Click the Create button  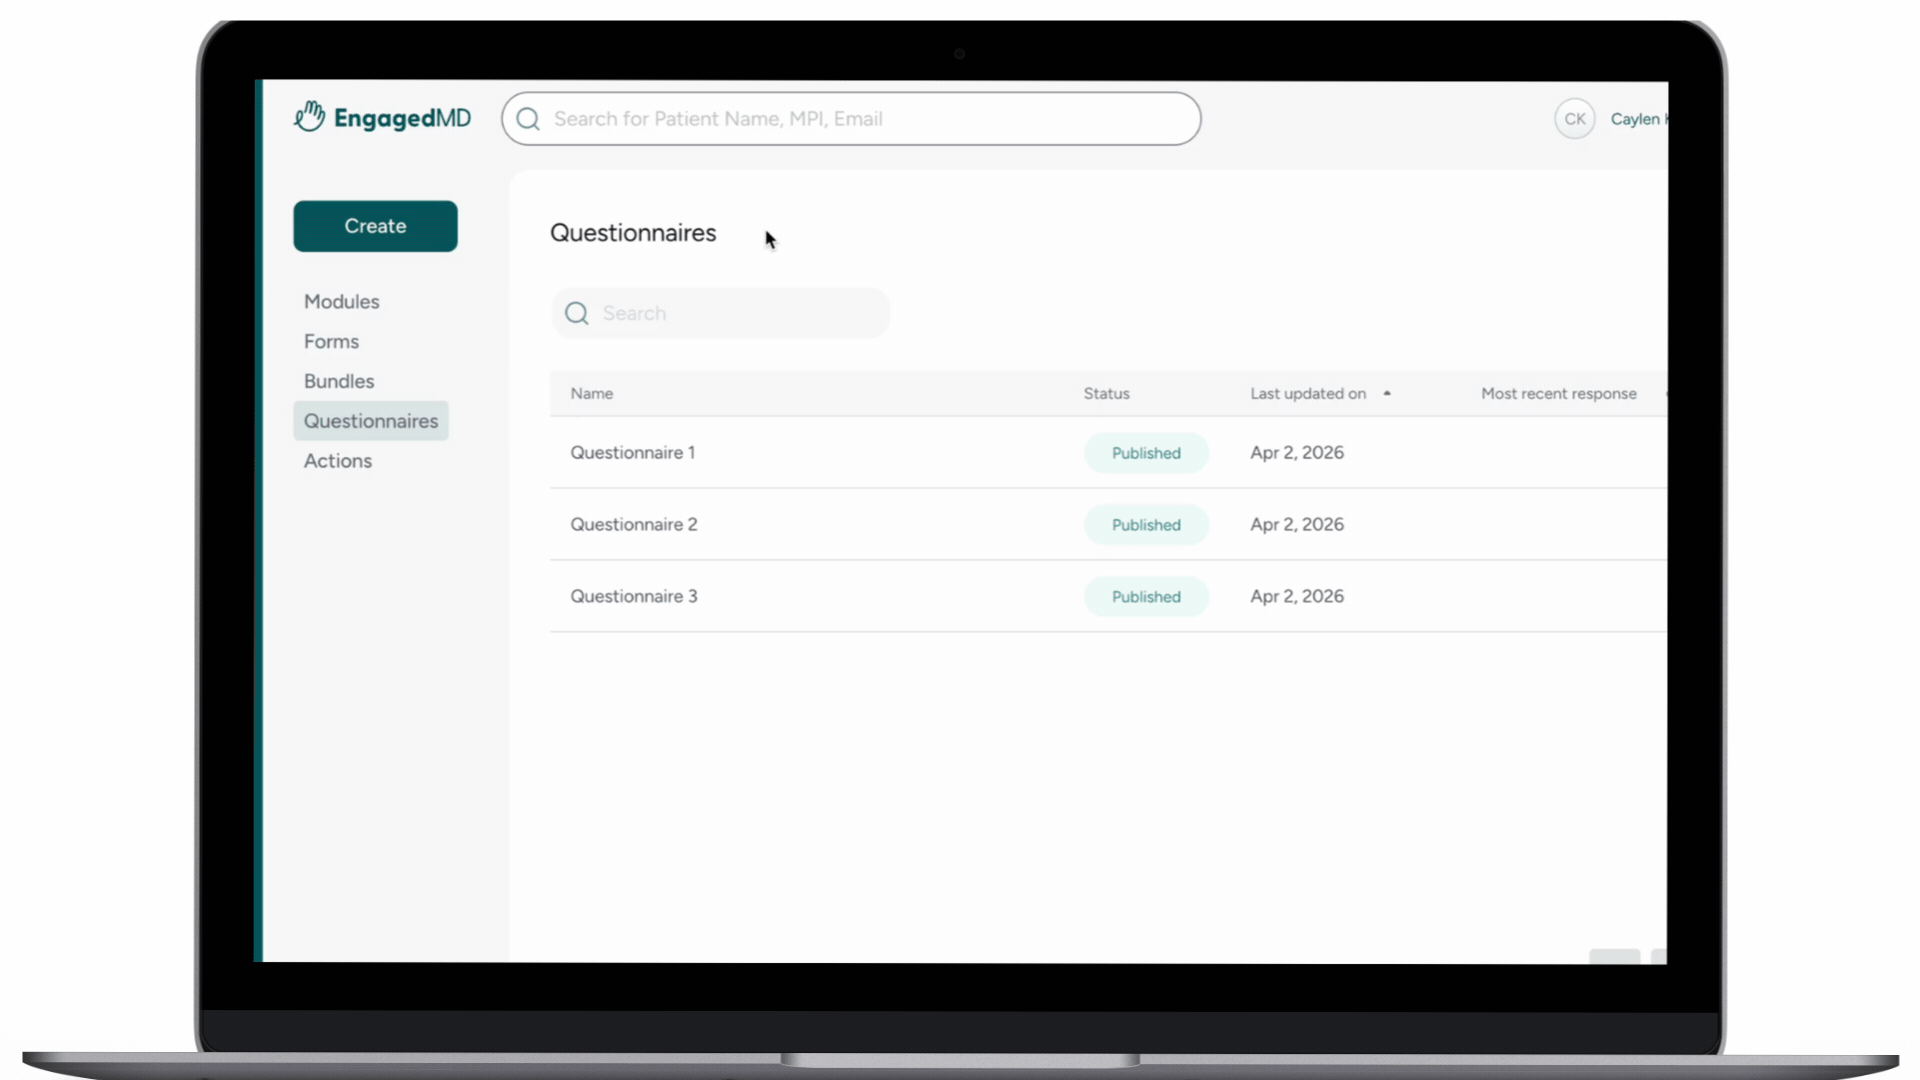[x=375, y=226]
